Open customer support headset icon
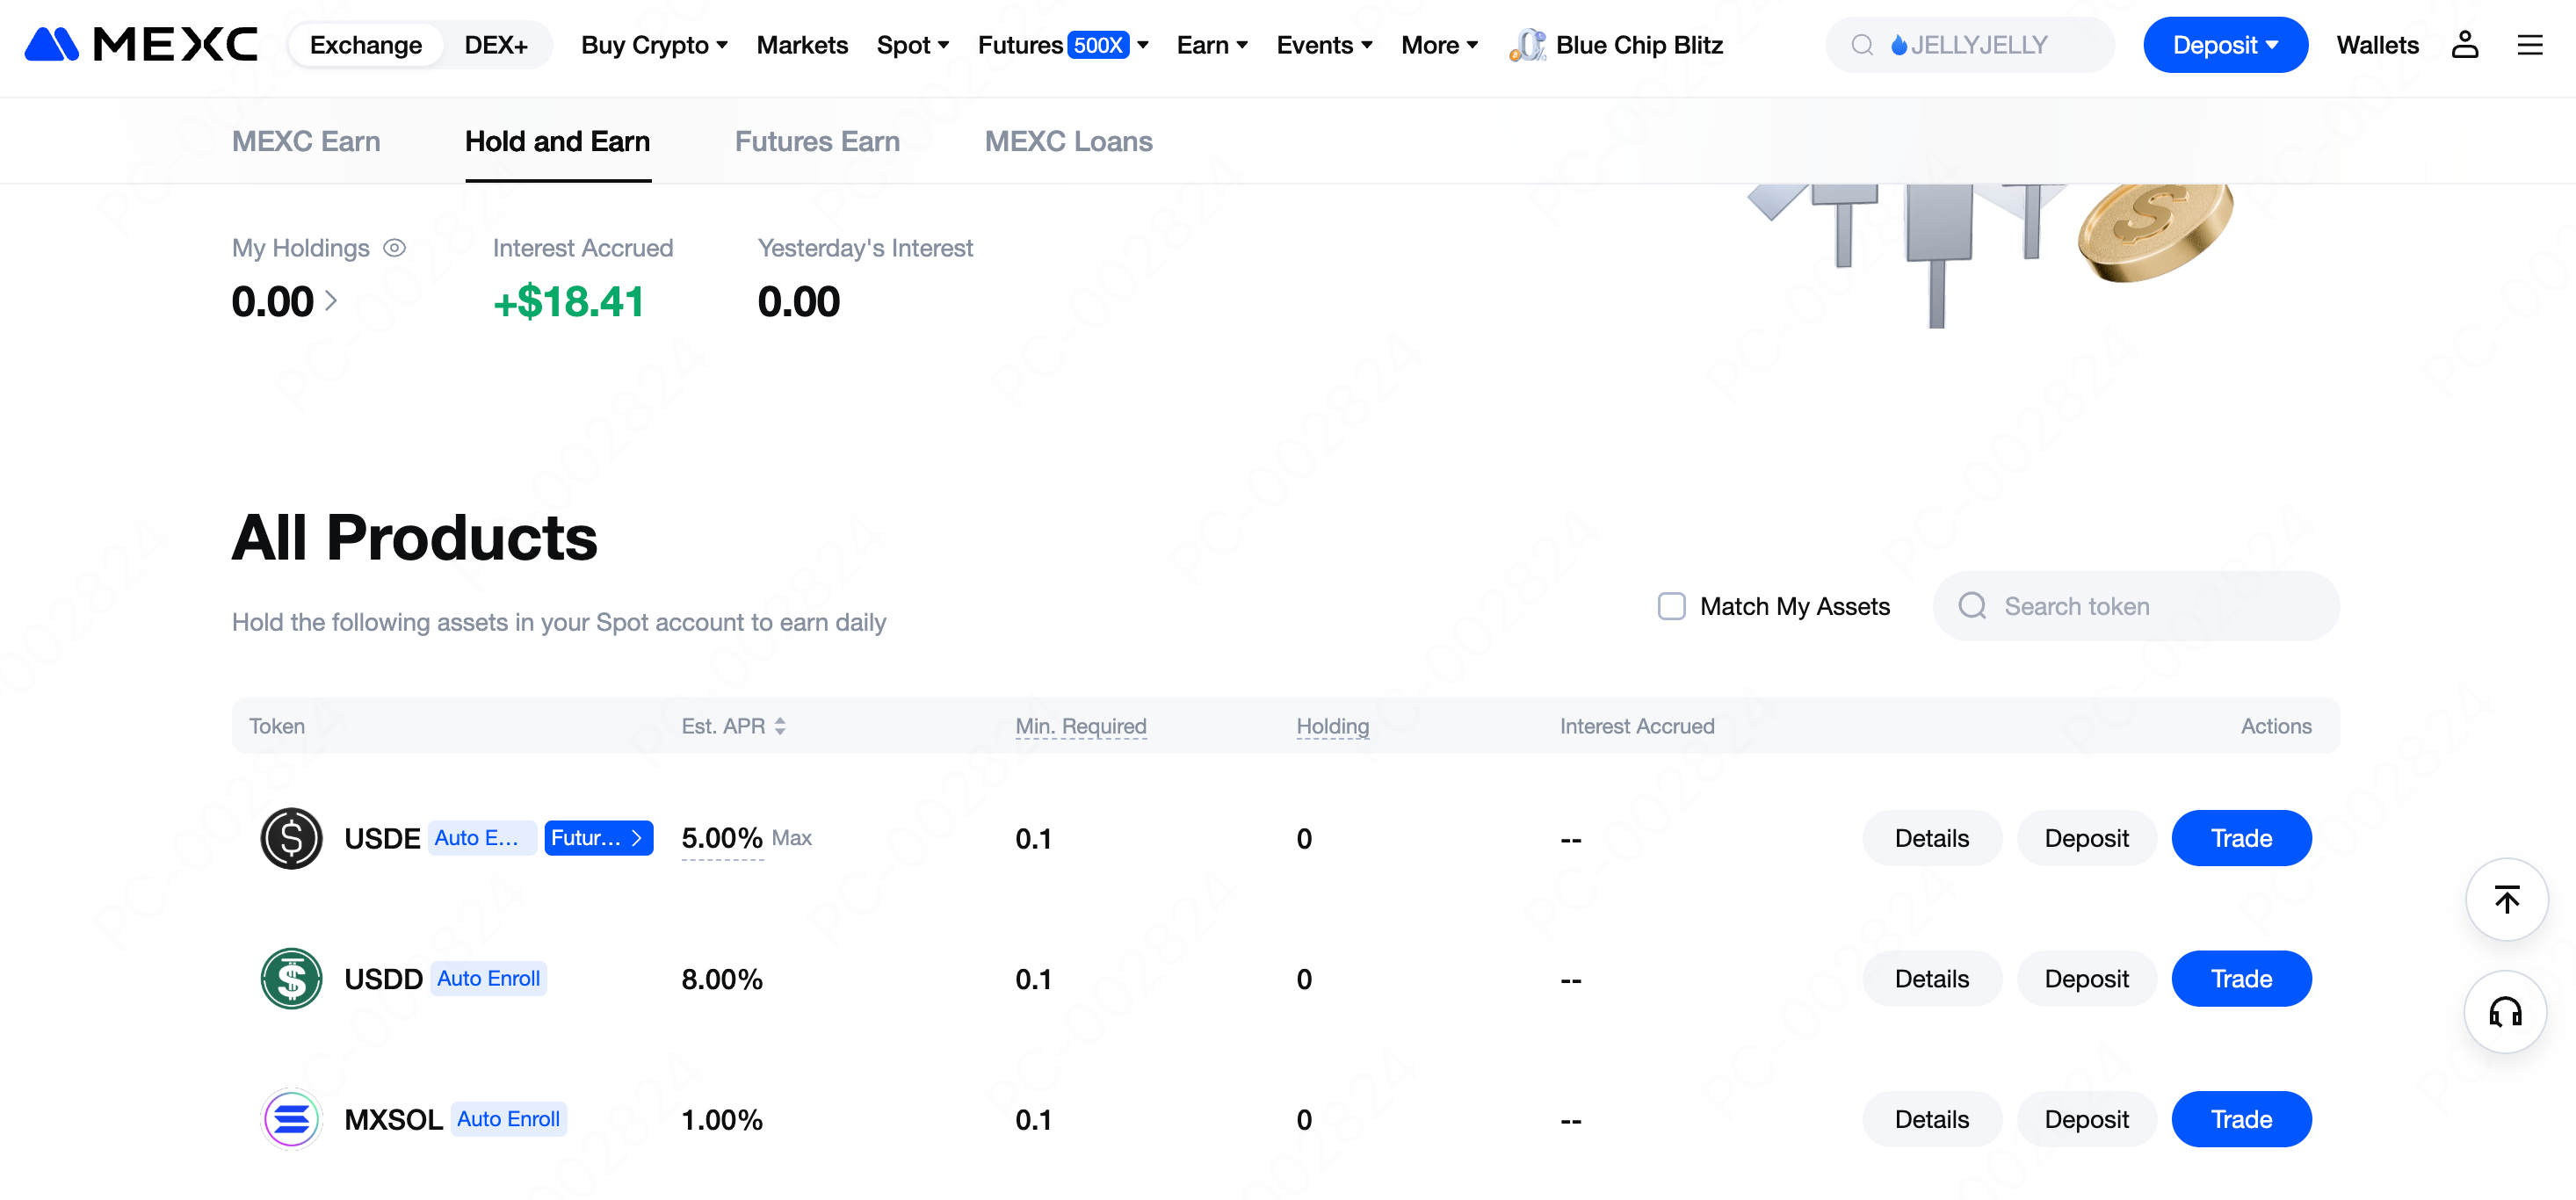Viewport: 2576px width, 1200px height. 2506,1012
